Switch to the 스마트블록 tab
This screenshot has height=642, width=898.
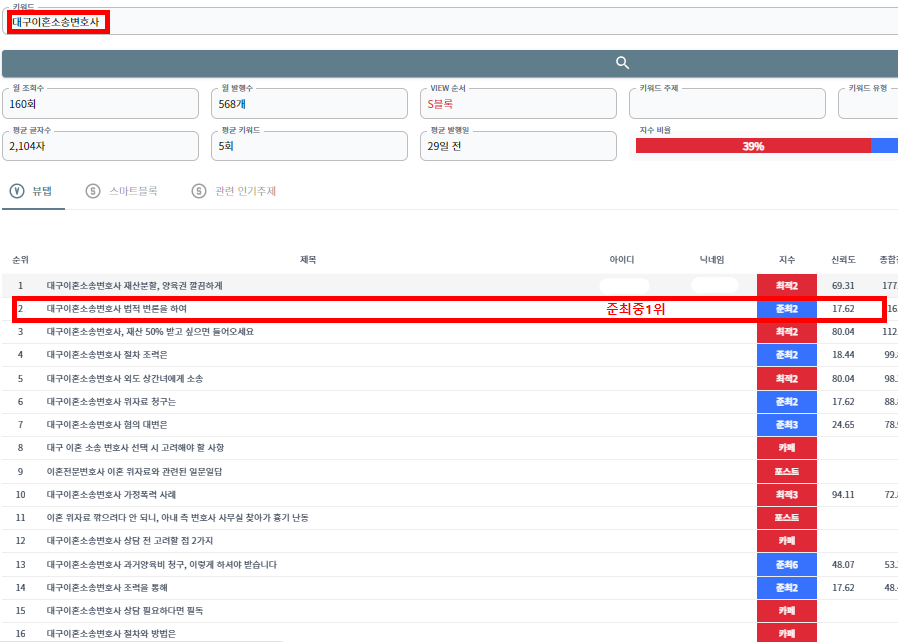point(133,190)
